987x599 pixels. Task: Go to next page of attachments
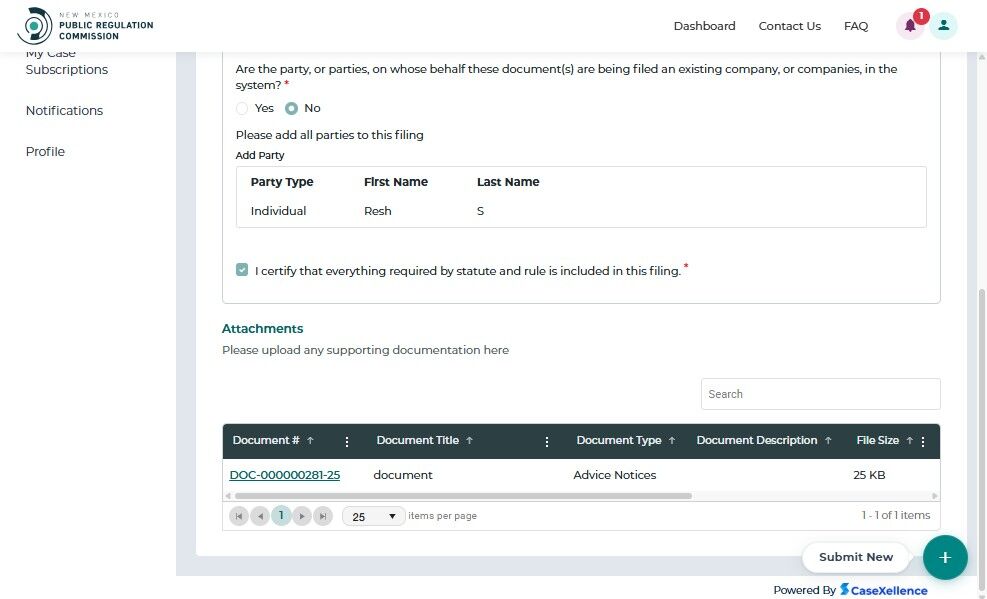pos(302,516)
